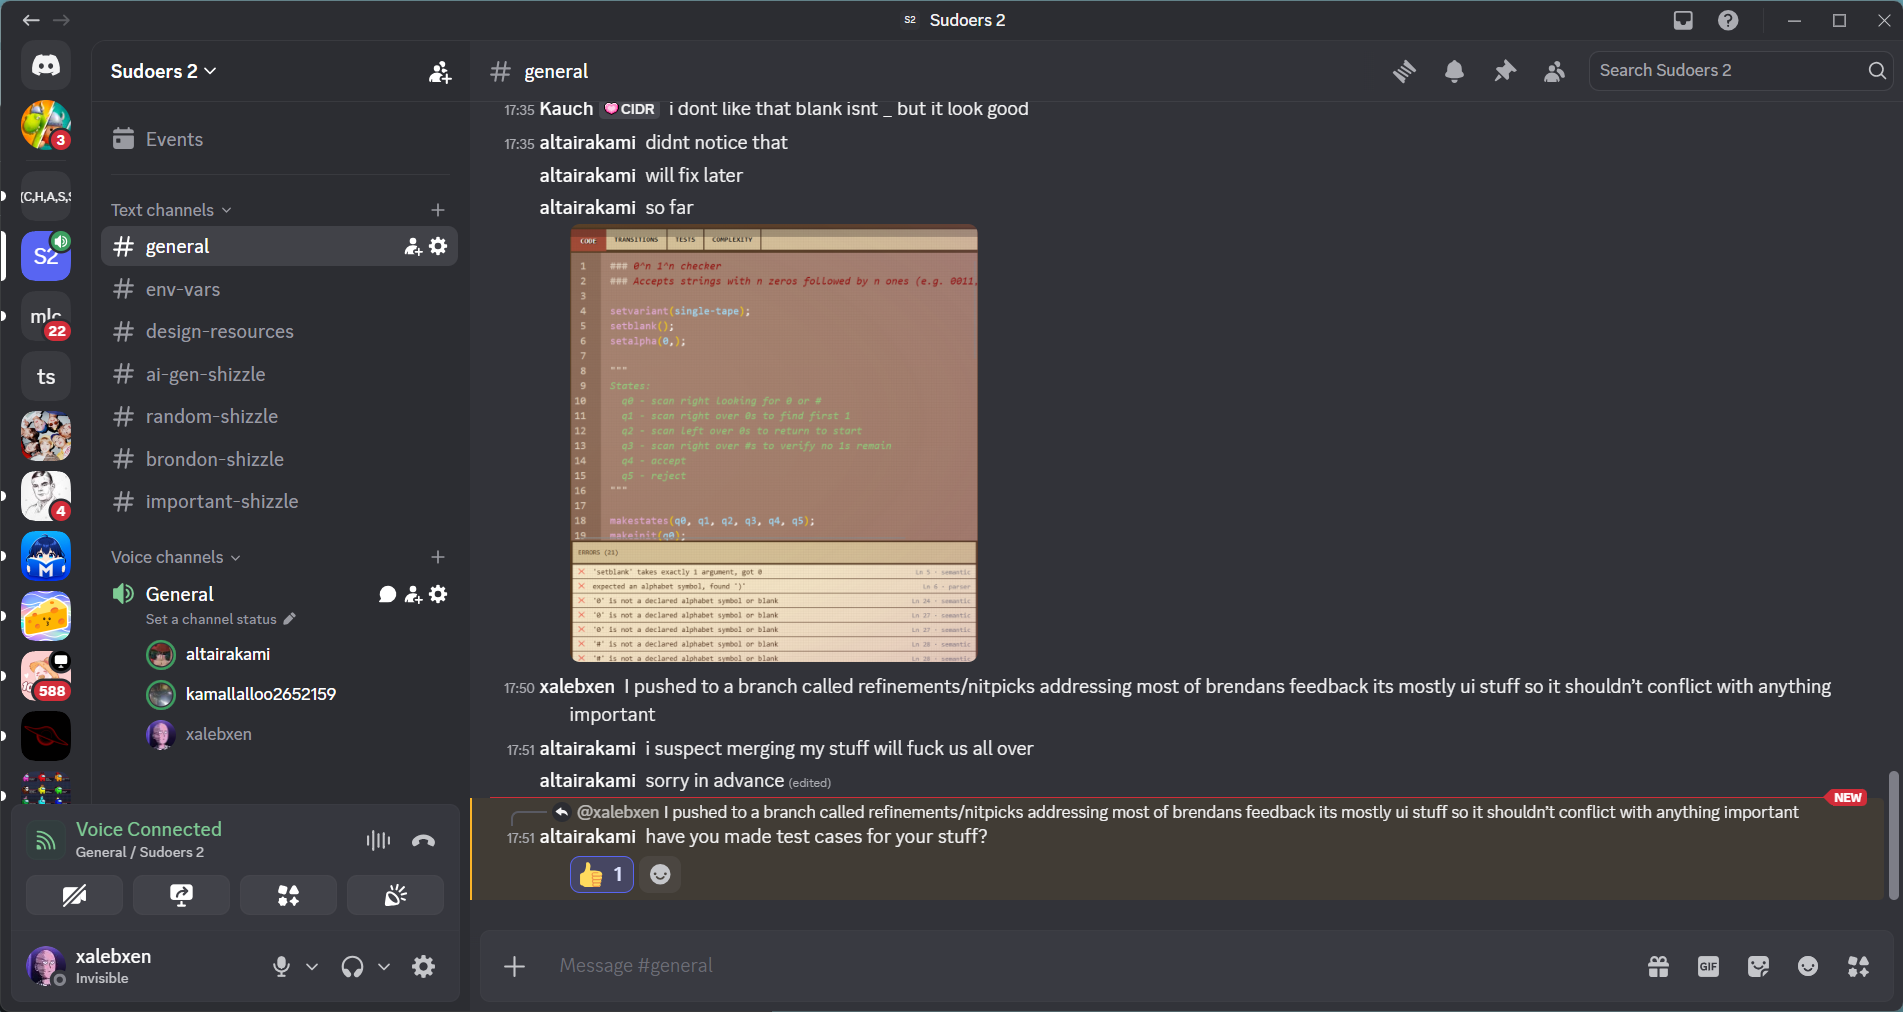Open emoji picker in message bar
The width and height of the screenshot is (1903, 1012).
click(x=1808, y=966)
